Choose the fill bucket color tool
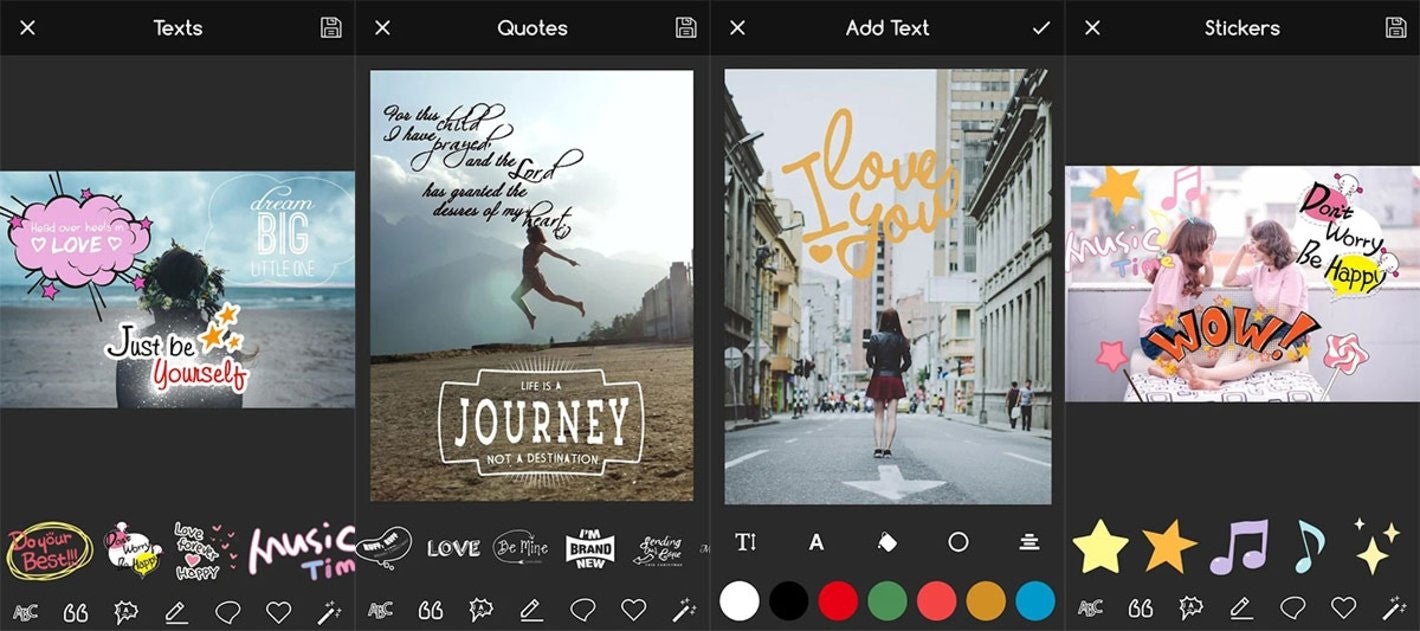The image size is (1420, 631). (x=887, y=541)
